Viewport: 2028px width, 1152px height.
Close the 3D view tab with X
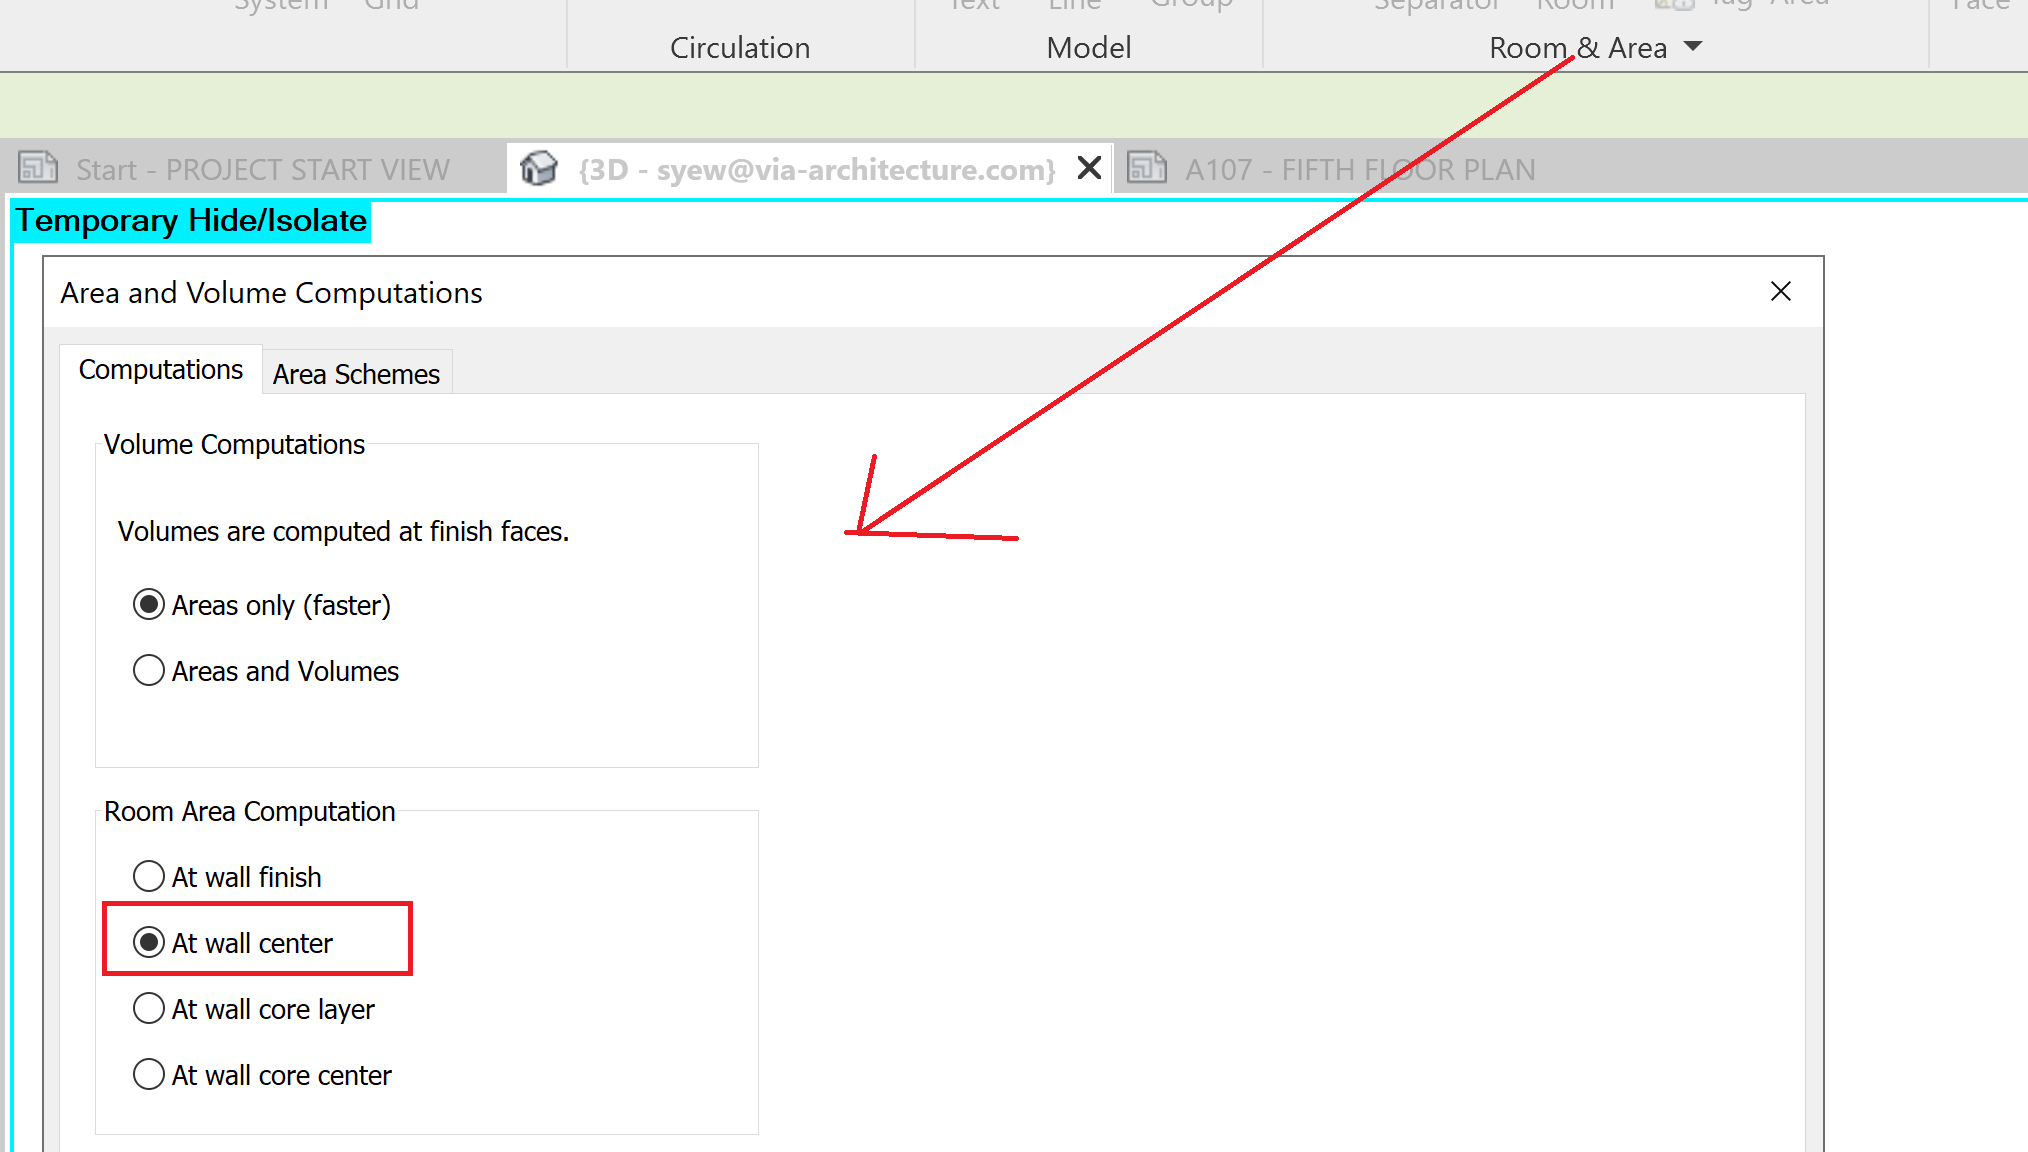pos(1089,168)
